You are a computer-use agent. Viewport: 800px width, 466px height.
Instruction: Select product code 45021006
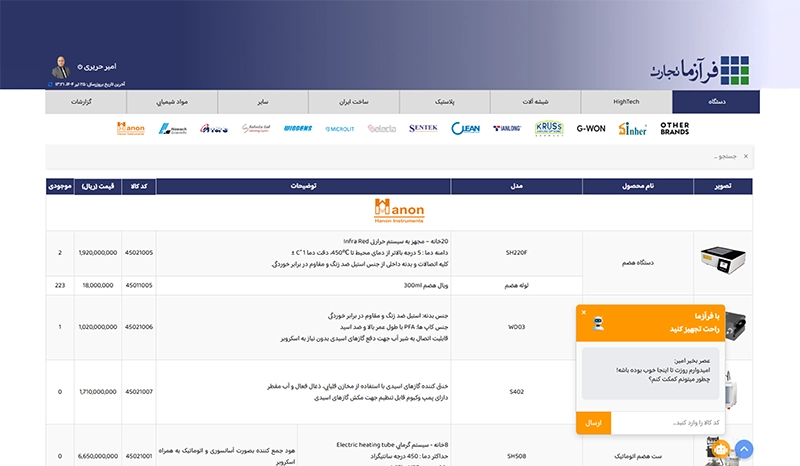tap(139, 327)
